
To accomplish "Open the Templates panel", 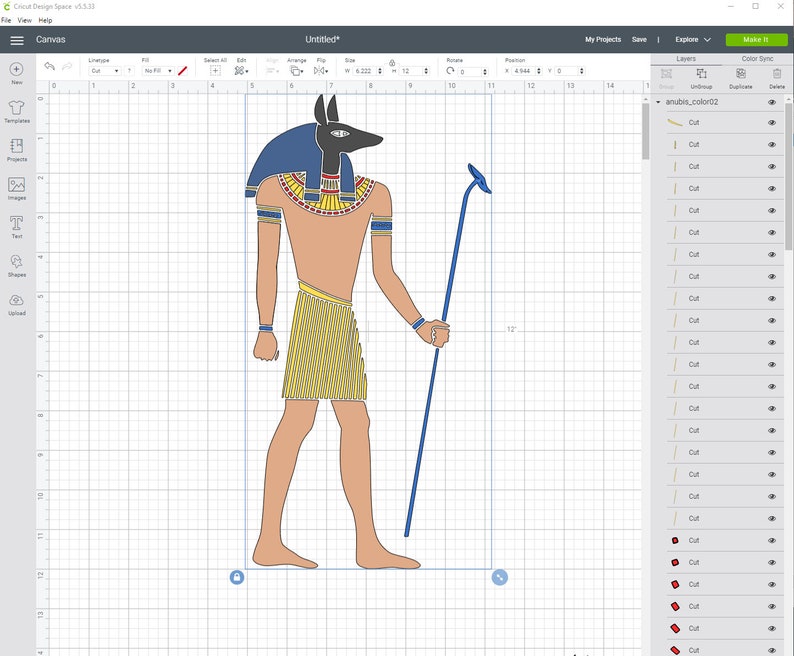I will (17, 111).
